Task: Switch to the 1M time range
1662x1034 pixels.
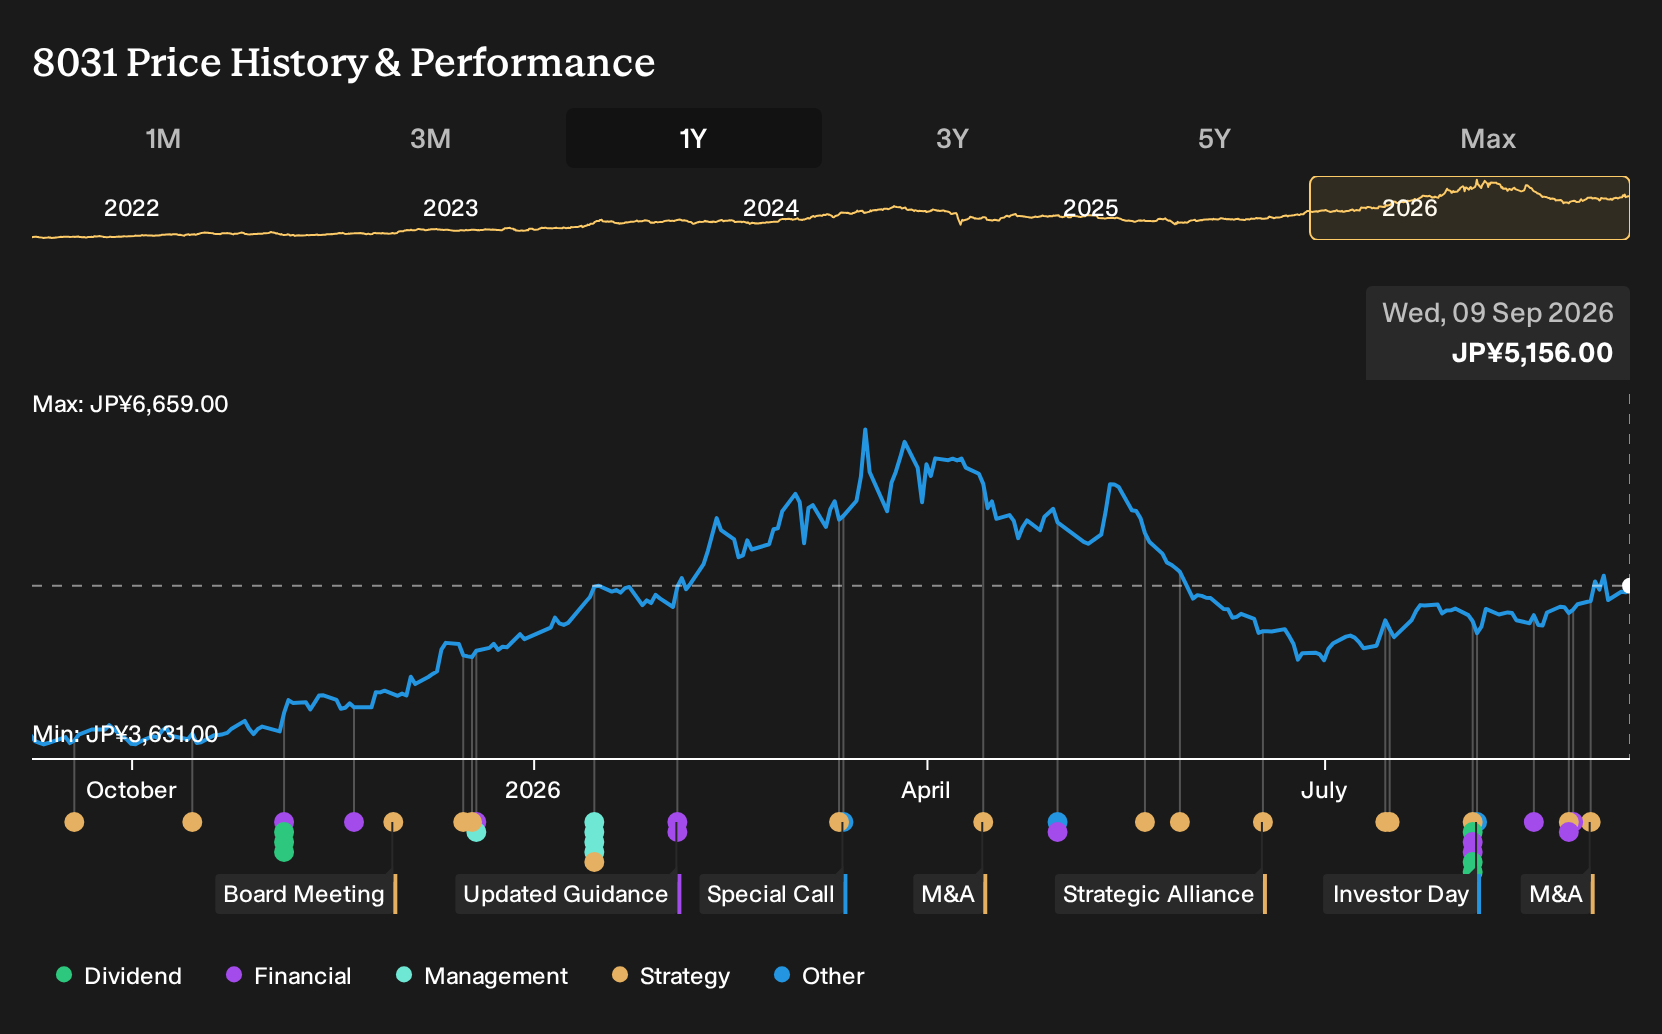Action: coord(163,139)
